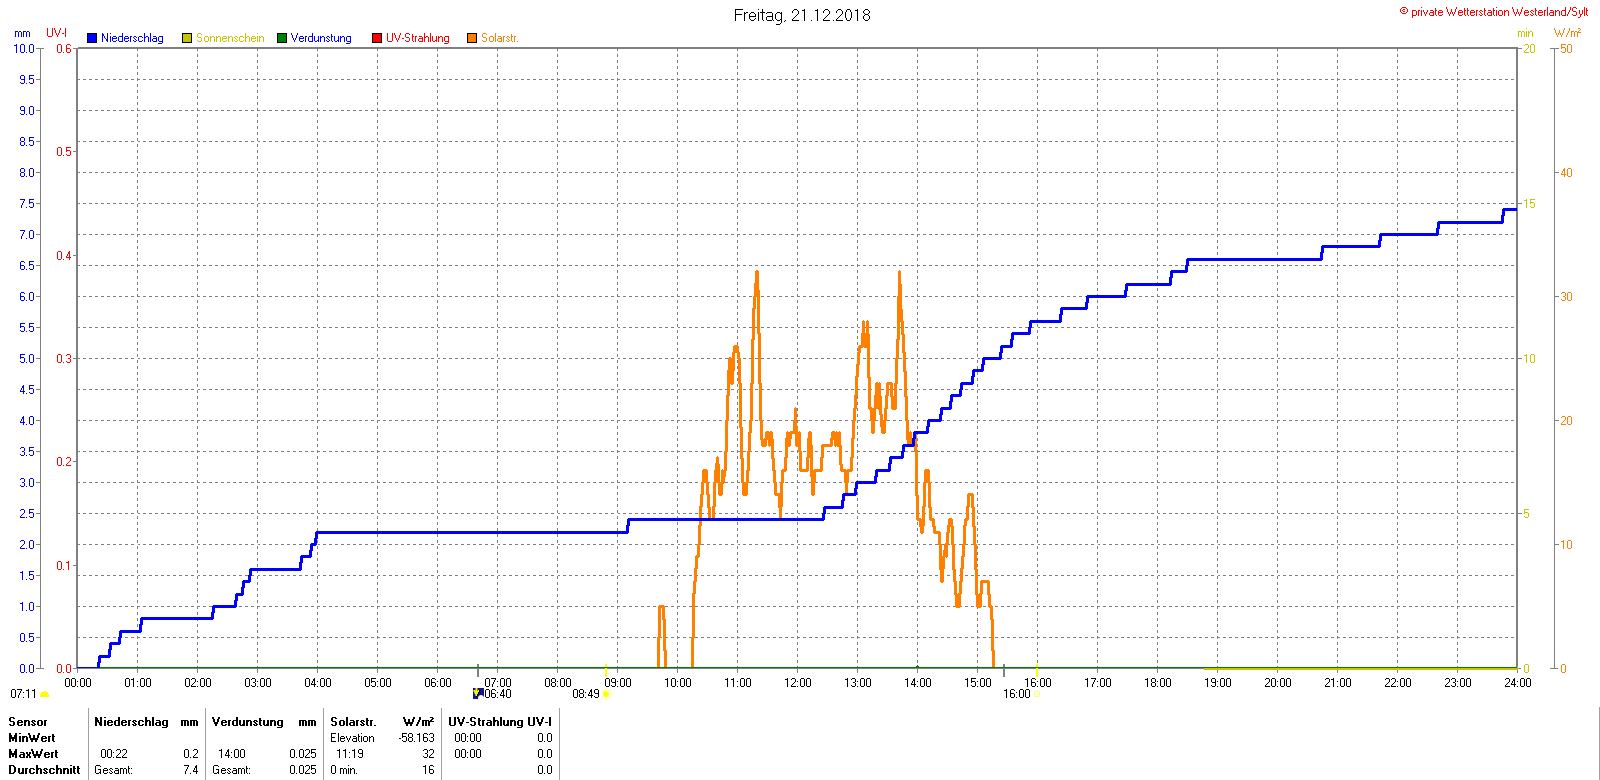1600x780 pixels.
Task: Click the orange "40" W/m² axis tick
Action: coord(1566,173)
